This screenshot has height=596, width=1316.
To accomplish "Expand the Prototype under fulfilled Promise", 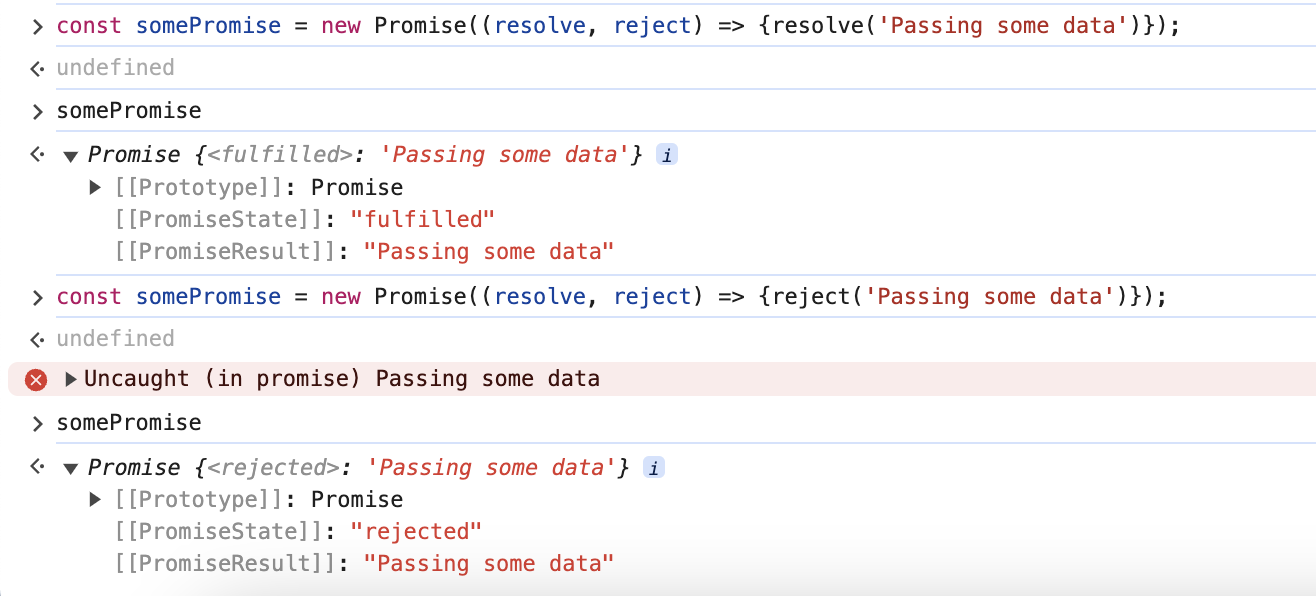I will [96, 187].
